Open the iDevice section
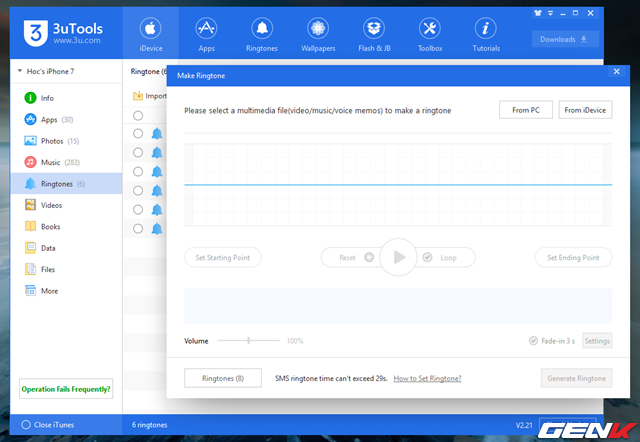 point(150,34)
